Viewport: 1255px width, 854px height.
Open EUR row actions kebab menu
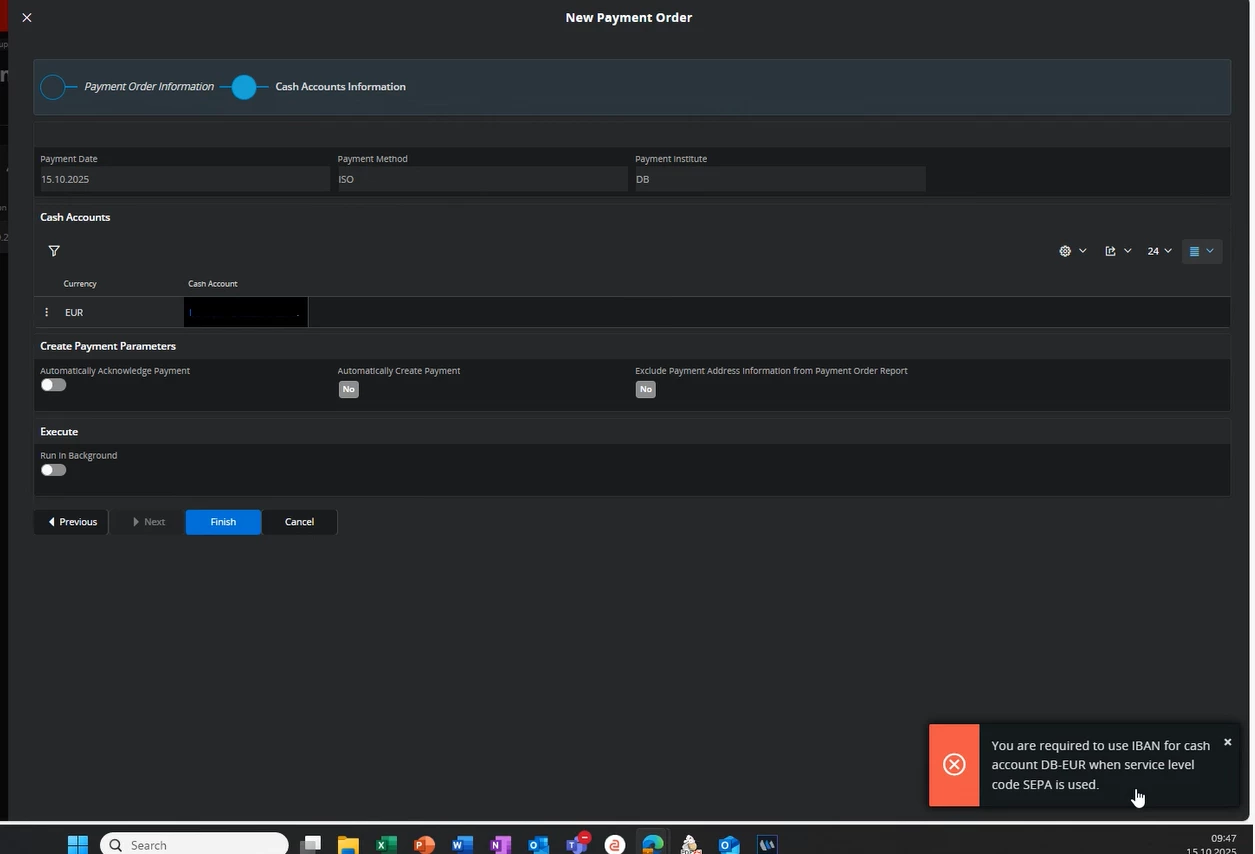[46, 312]
